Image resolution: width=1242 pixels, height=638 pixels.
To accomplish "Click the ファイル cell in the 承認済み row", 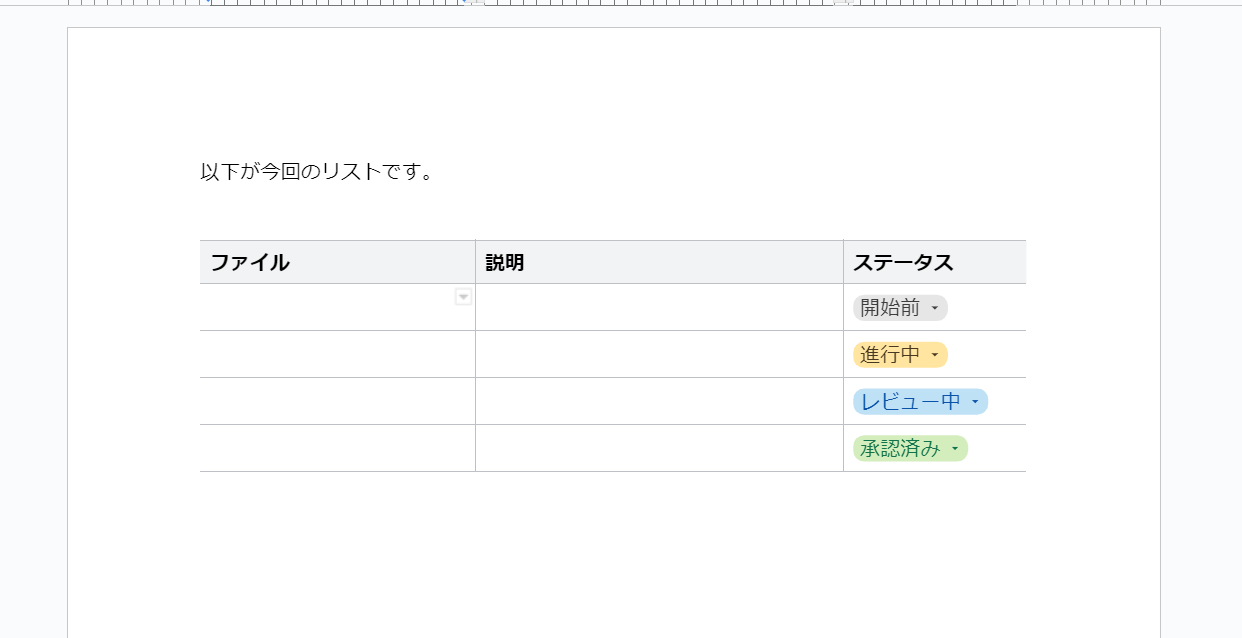I will coord(337,448).
